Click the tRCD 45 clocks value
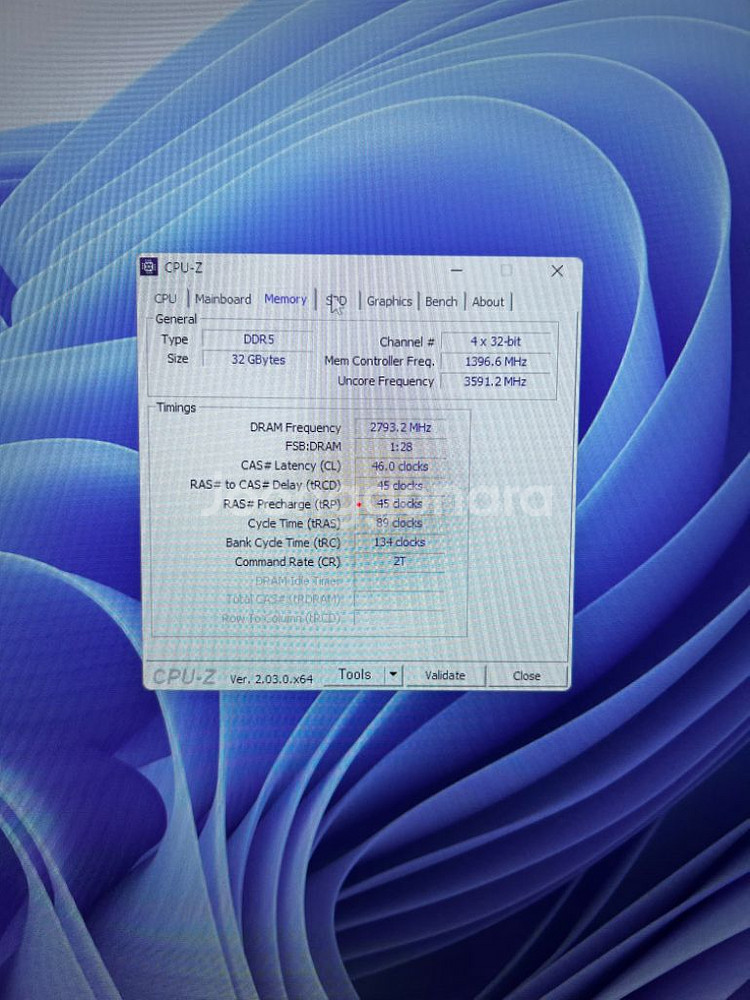 [x=401, y=485]
